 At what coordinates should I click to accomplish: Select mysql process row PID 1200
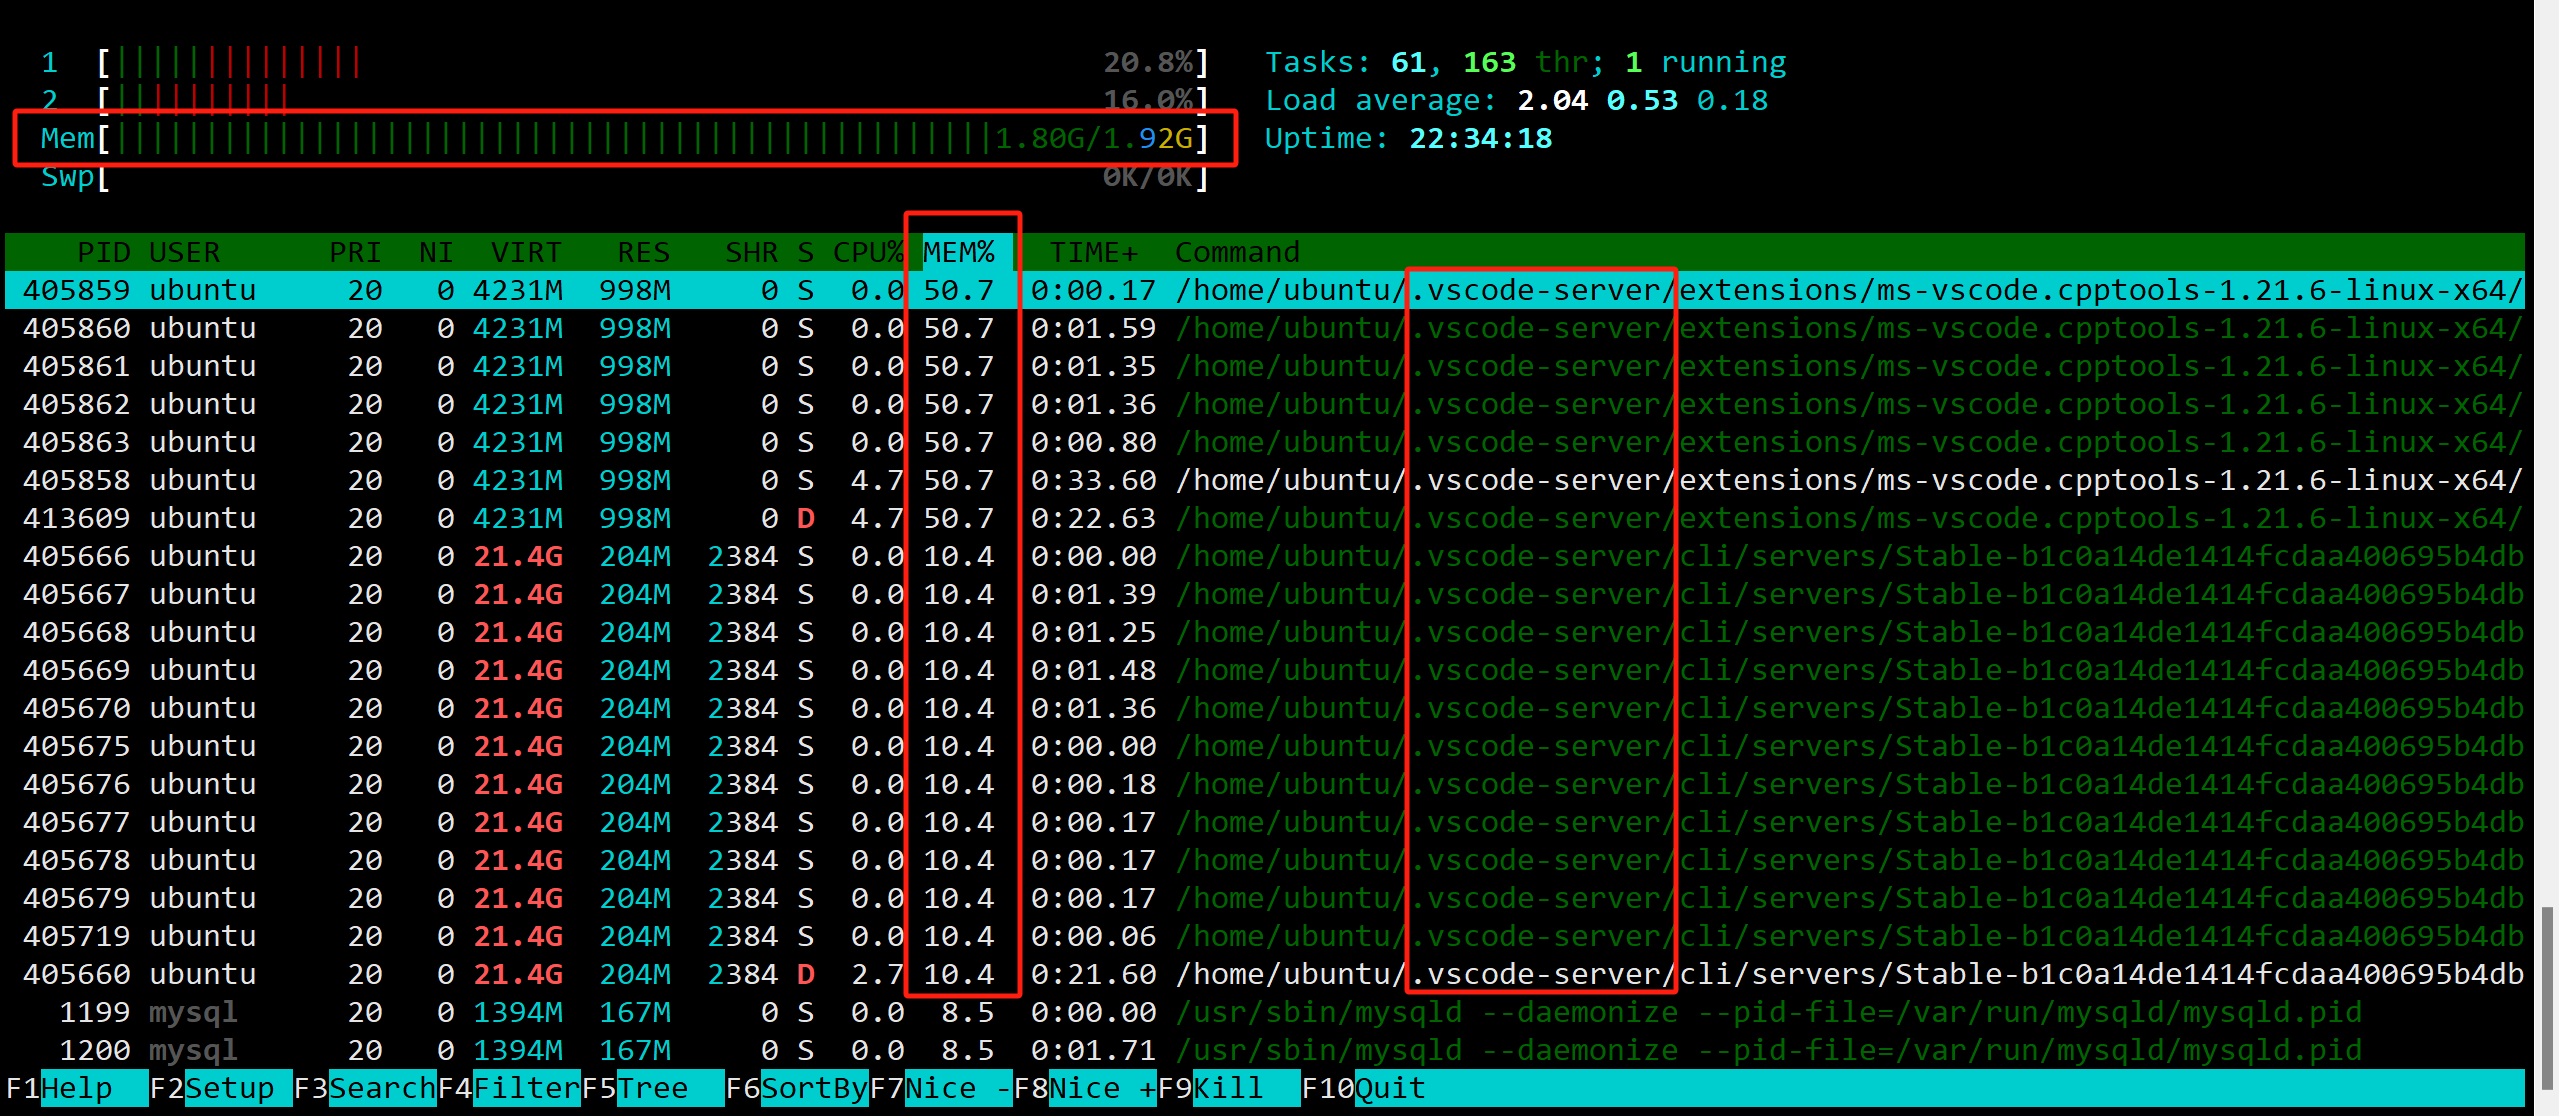click(x=1265, y=1050)
